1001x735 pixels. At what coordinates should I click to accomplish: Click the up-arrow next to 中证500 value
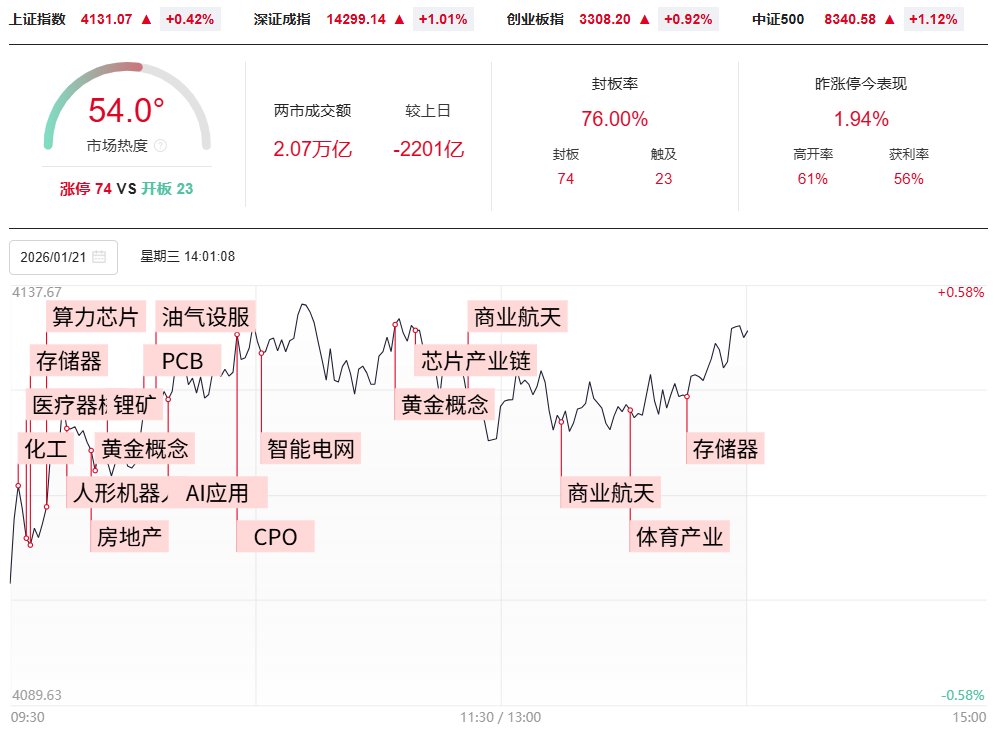[x=890, y=19]
